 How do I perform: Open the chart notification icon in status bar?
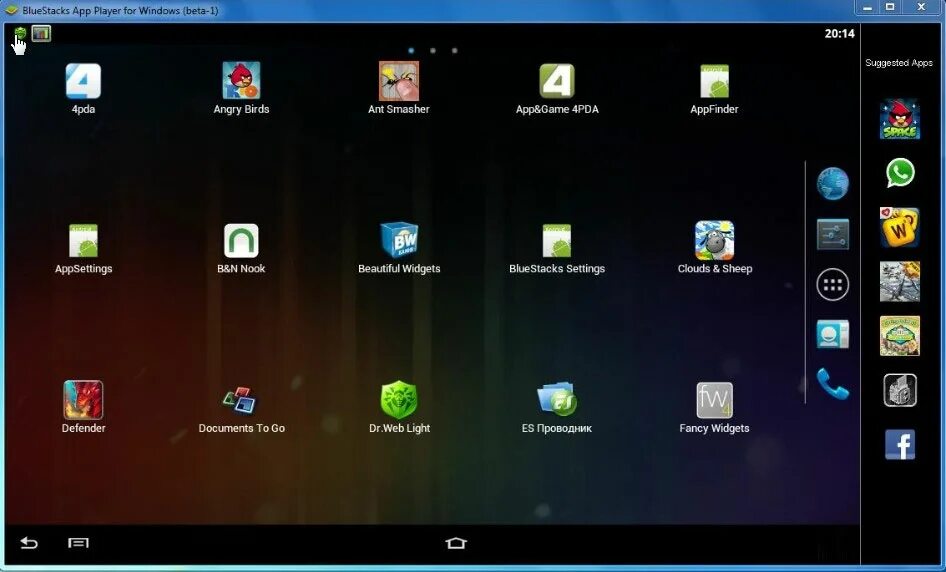click(41, 33)
